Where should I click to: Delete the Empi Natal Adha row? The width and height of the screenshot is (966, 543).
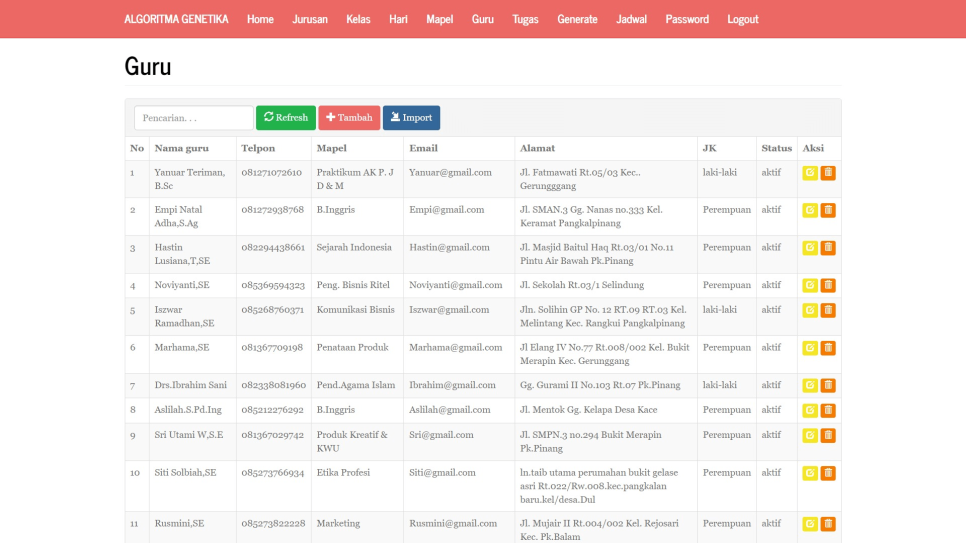pos(828,210)
